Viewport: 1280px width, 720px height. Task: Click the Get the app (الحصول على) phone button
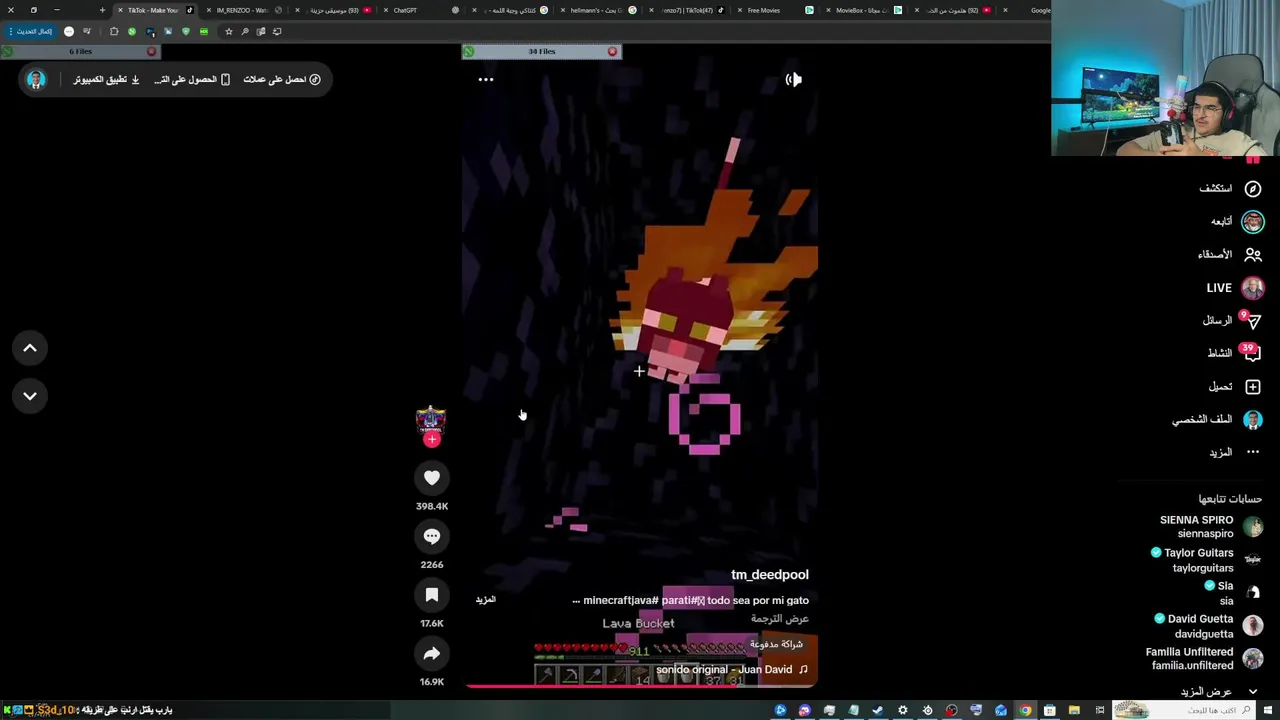pos(192,79)
